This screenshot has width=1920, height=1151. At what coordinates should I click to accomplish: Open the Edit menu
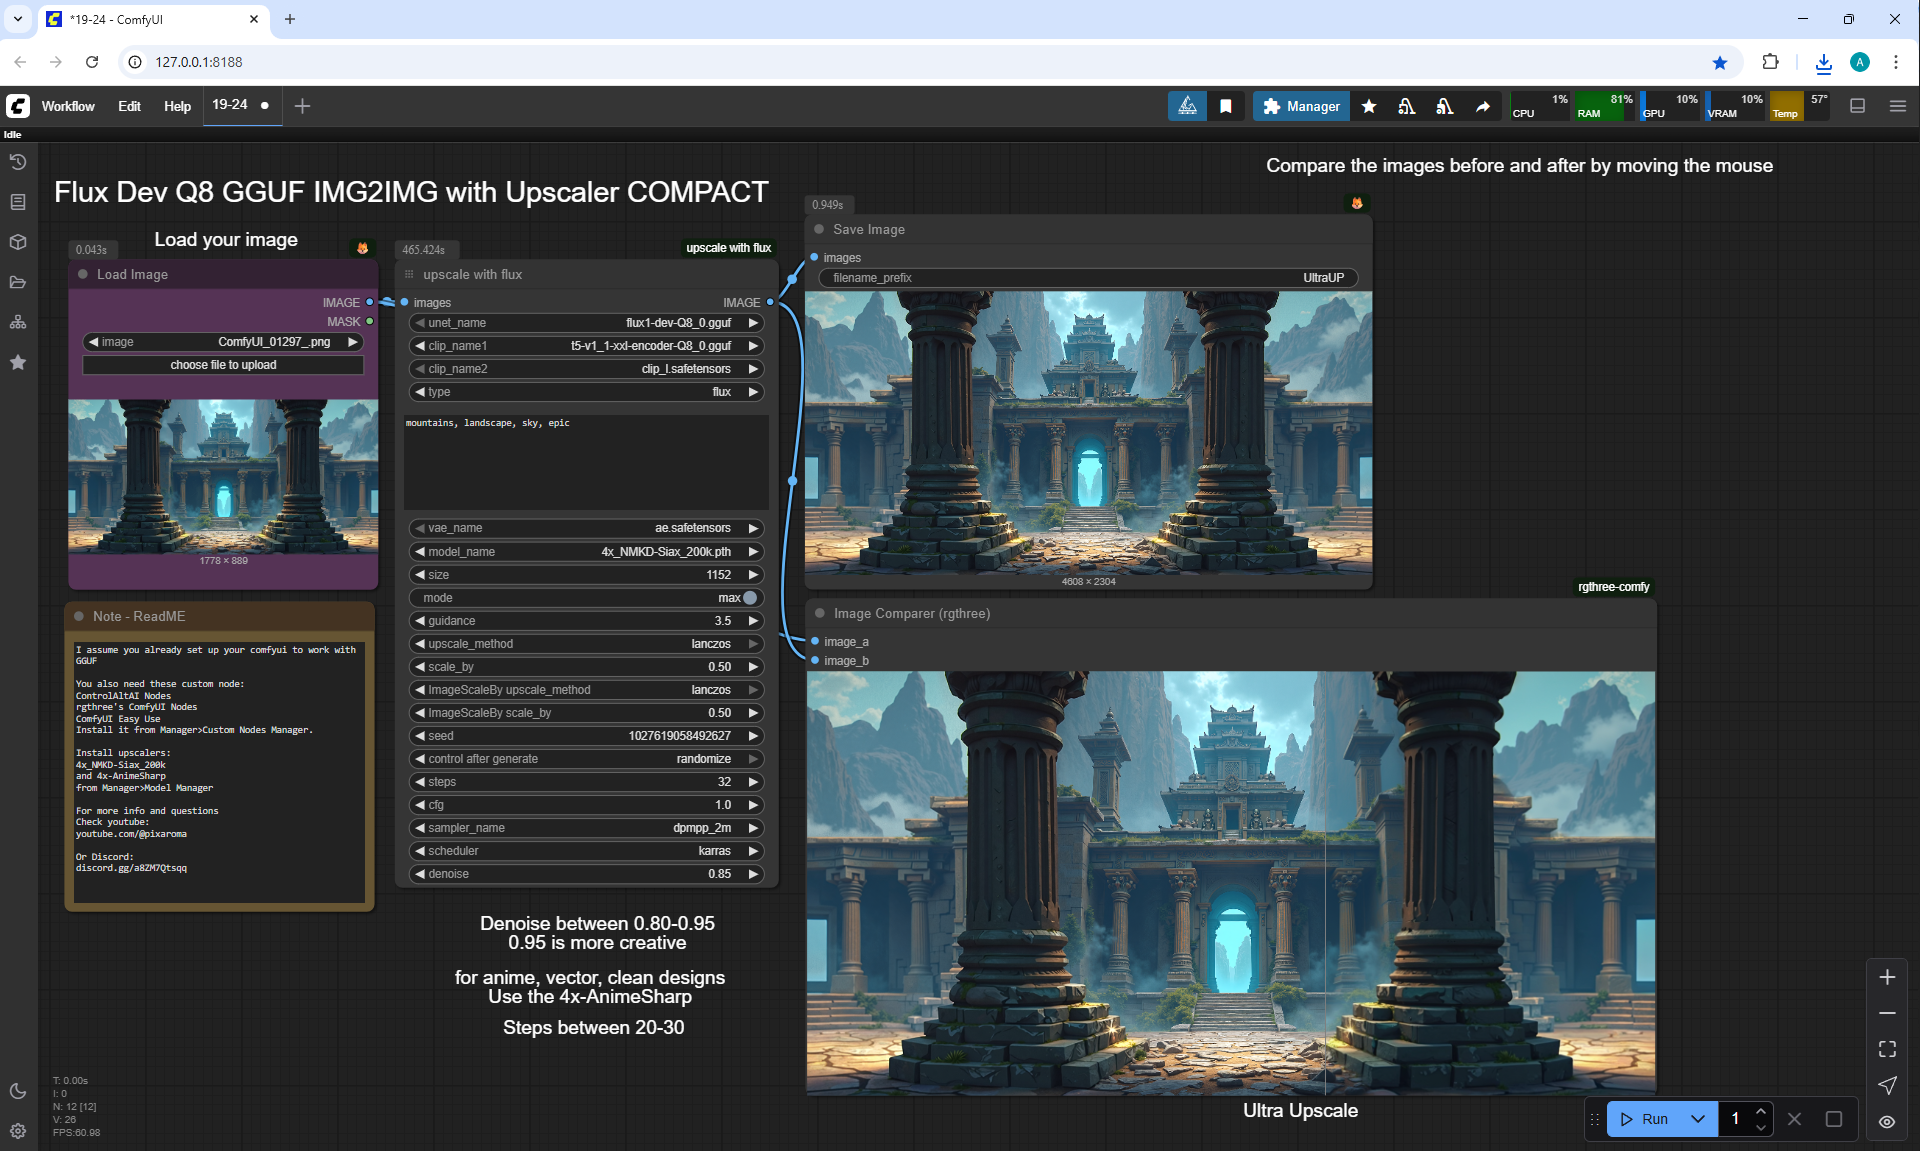point(129,106)
